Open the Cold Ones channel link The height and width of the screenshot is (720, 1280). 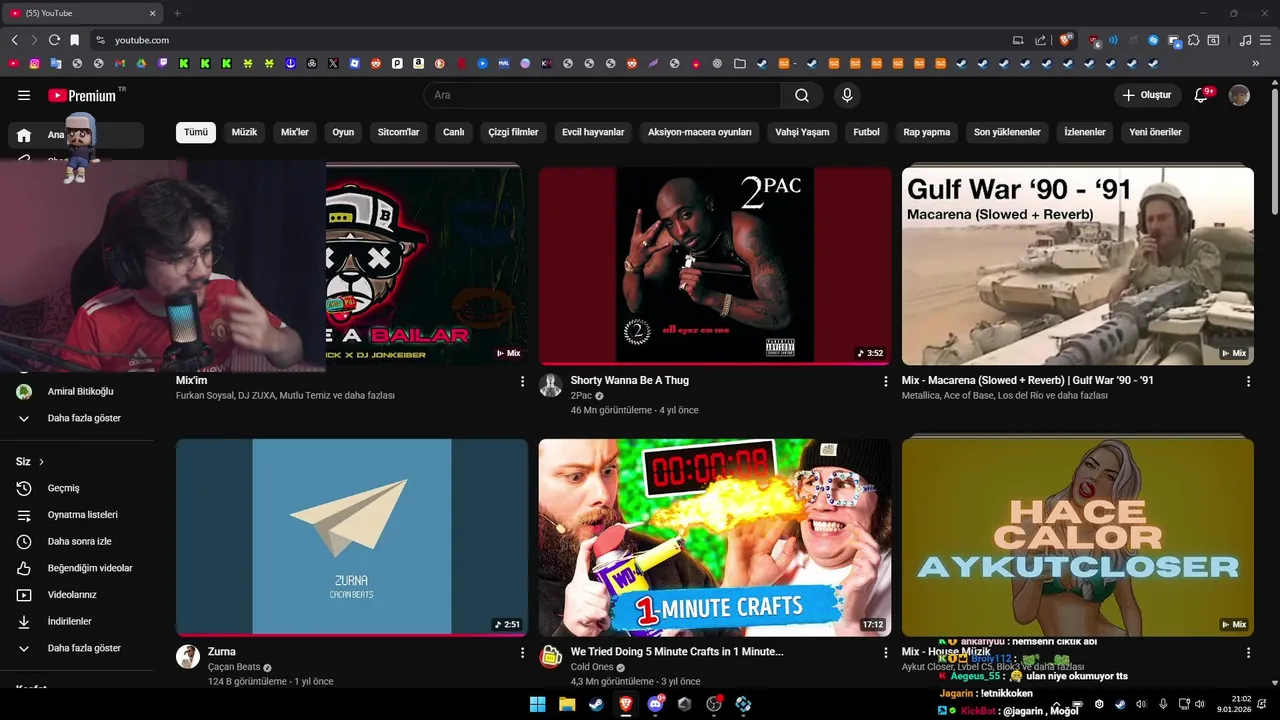pos(592,667)
